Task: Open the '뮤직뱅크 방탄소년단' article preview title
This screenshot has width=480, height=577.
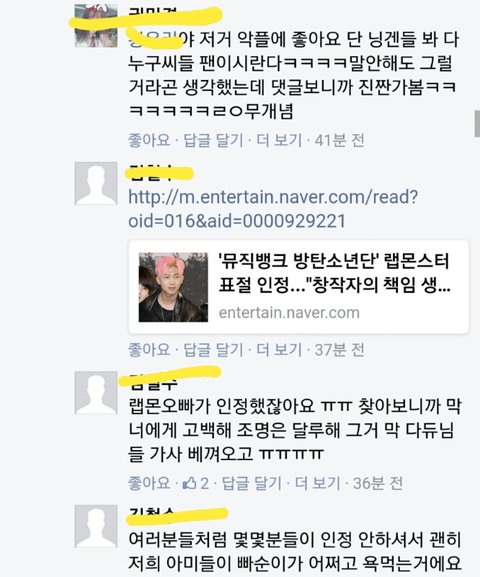Action: point(334,273)
